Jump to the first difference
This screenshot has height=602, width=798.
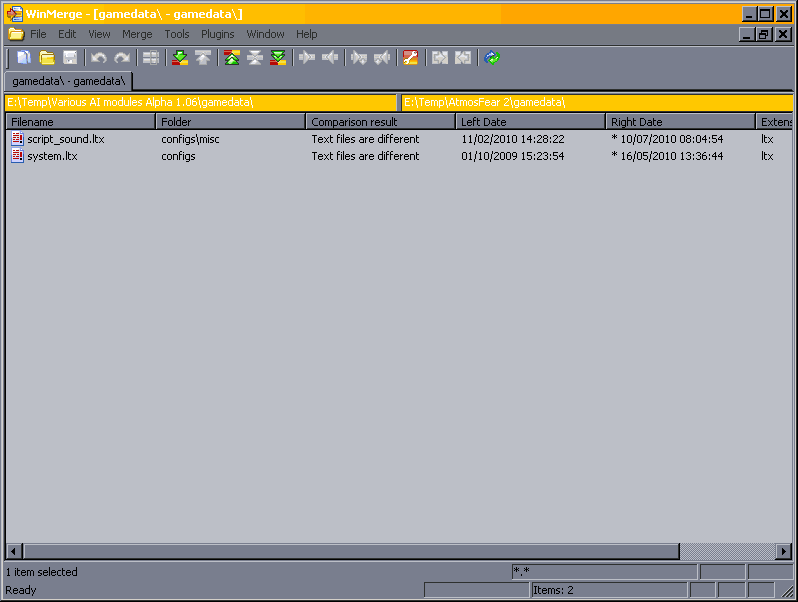point(232,58)
